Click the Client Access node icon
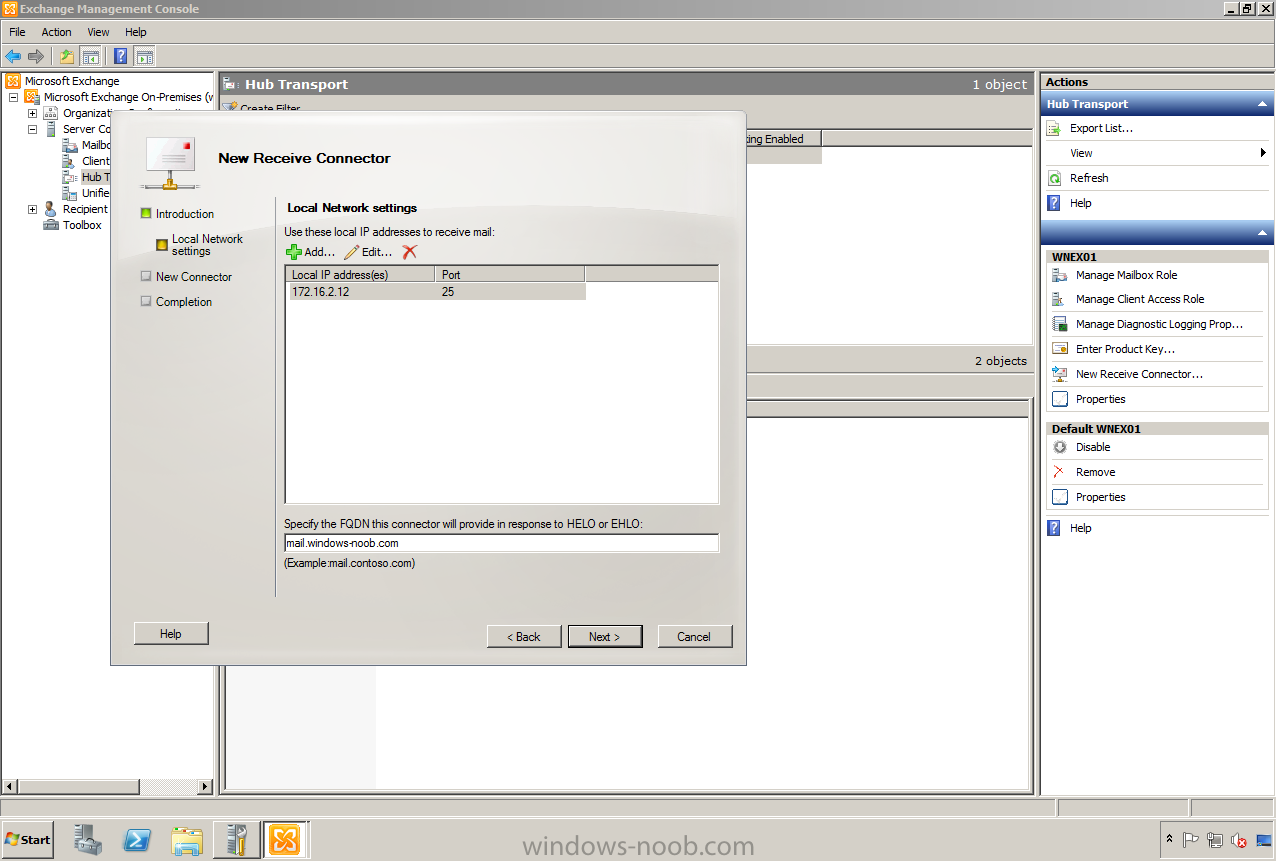The width and height of the screenshot is (1276, 861). [x=70, y=161]
